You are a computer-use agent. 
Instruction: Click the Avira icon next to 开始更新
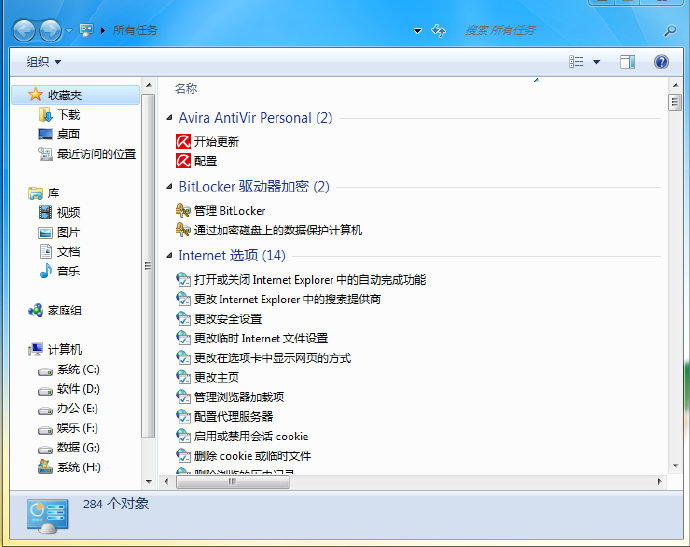pyautogui.click(x=183, y=142)
